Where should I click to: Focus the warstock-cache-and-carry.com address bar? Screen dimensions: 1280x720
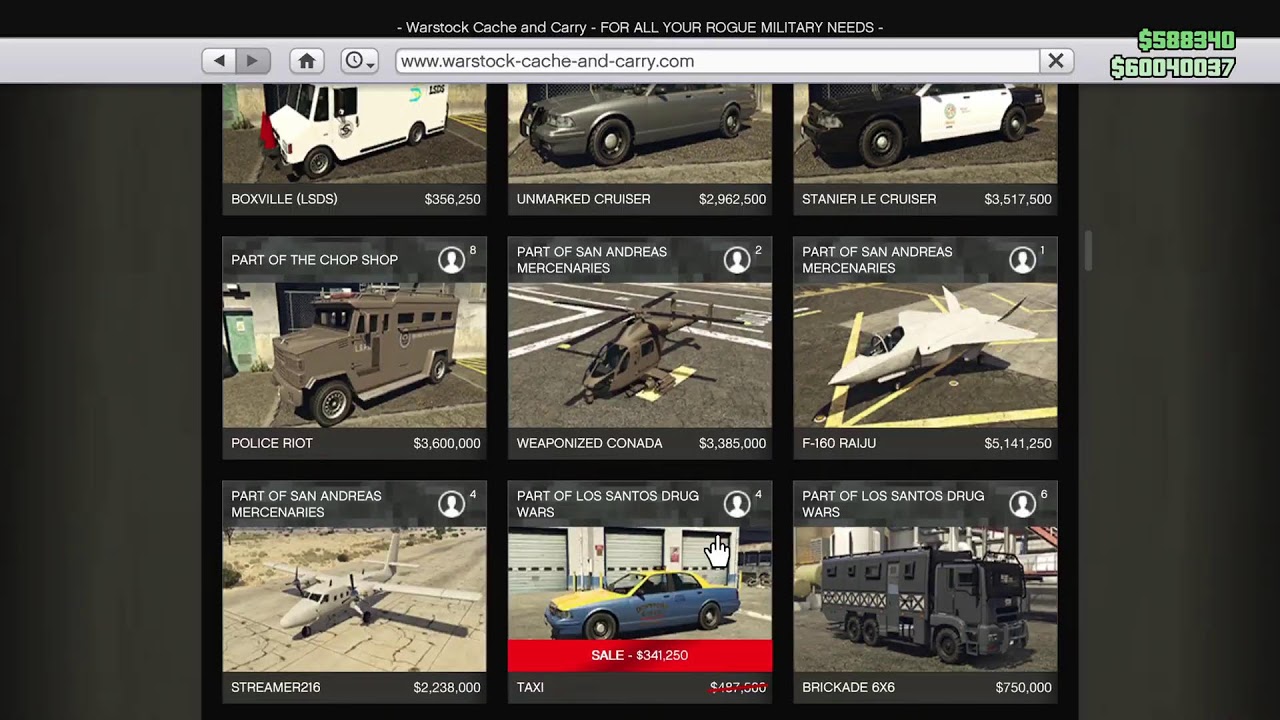[717, 61]
